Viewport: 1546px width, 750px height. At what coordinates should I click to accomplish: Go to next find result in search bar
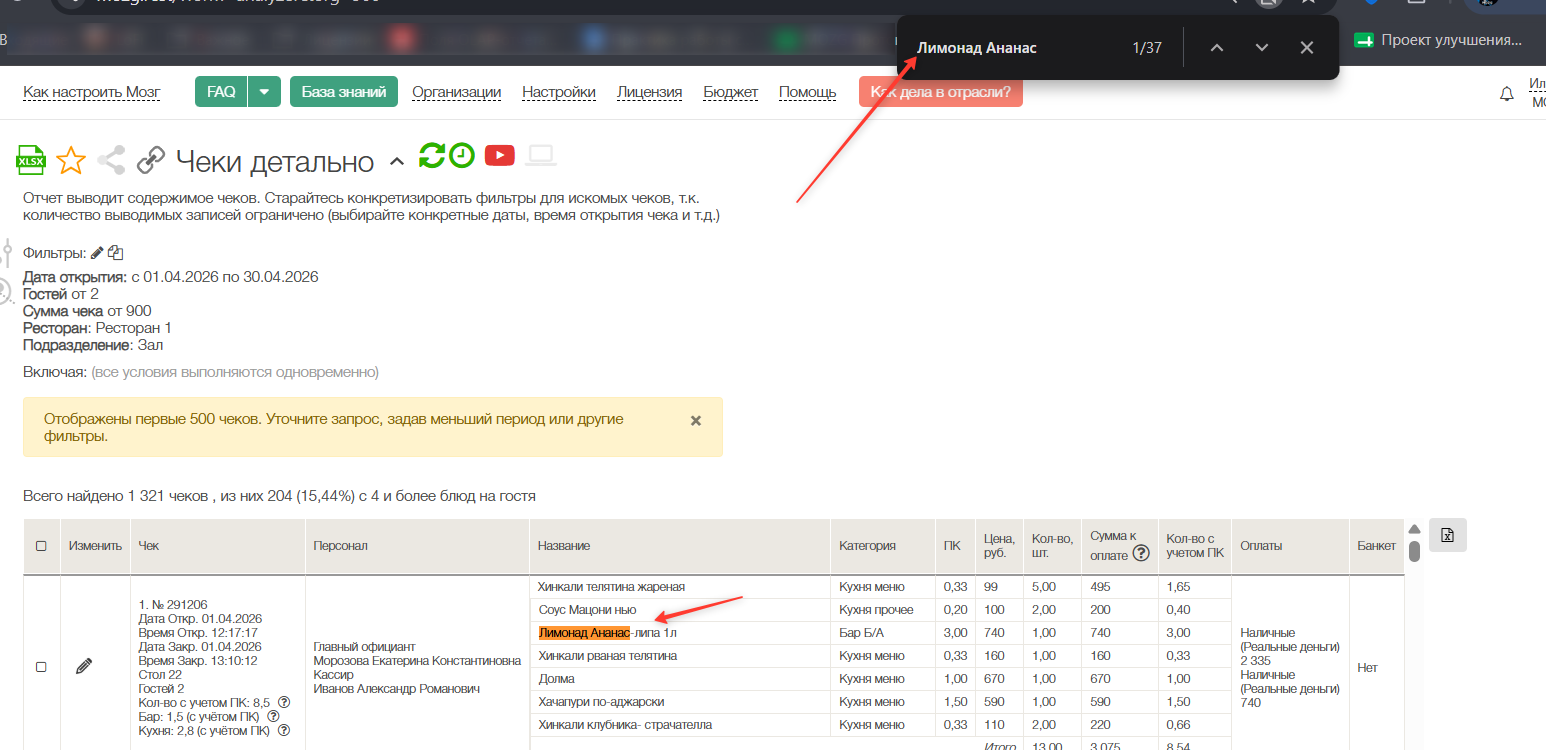tap(1262, 48)
